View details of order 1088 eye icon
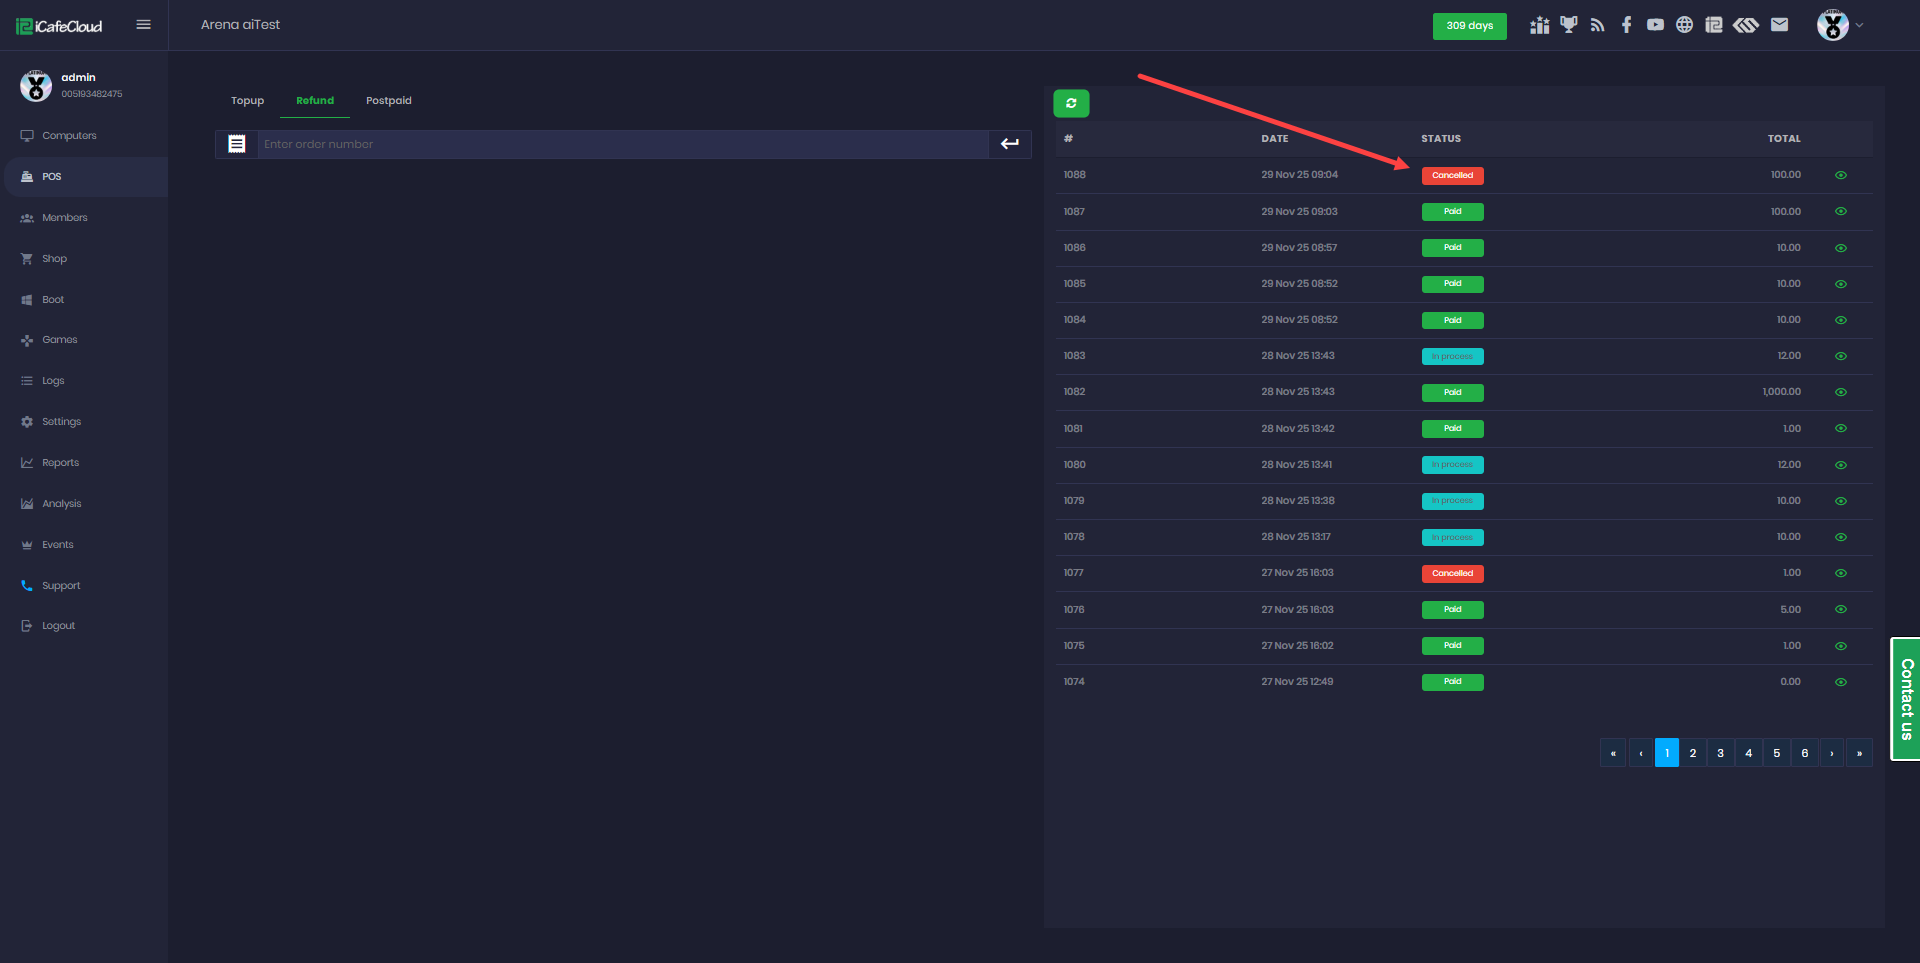 coord(1840,175)
